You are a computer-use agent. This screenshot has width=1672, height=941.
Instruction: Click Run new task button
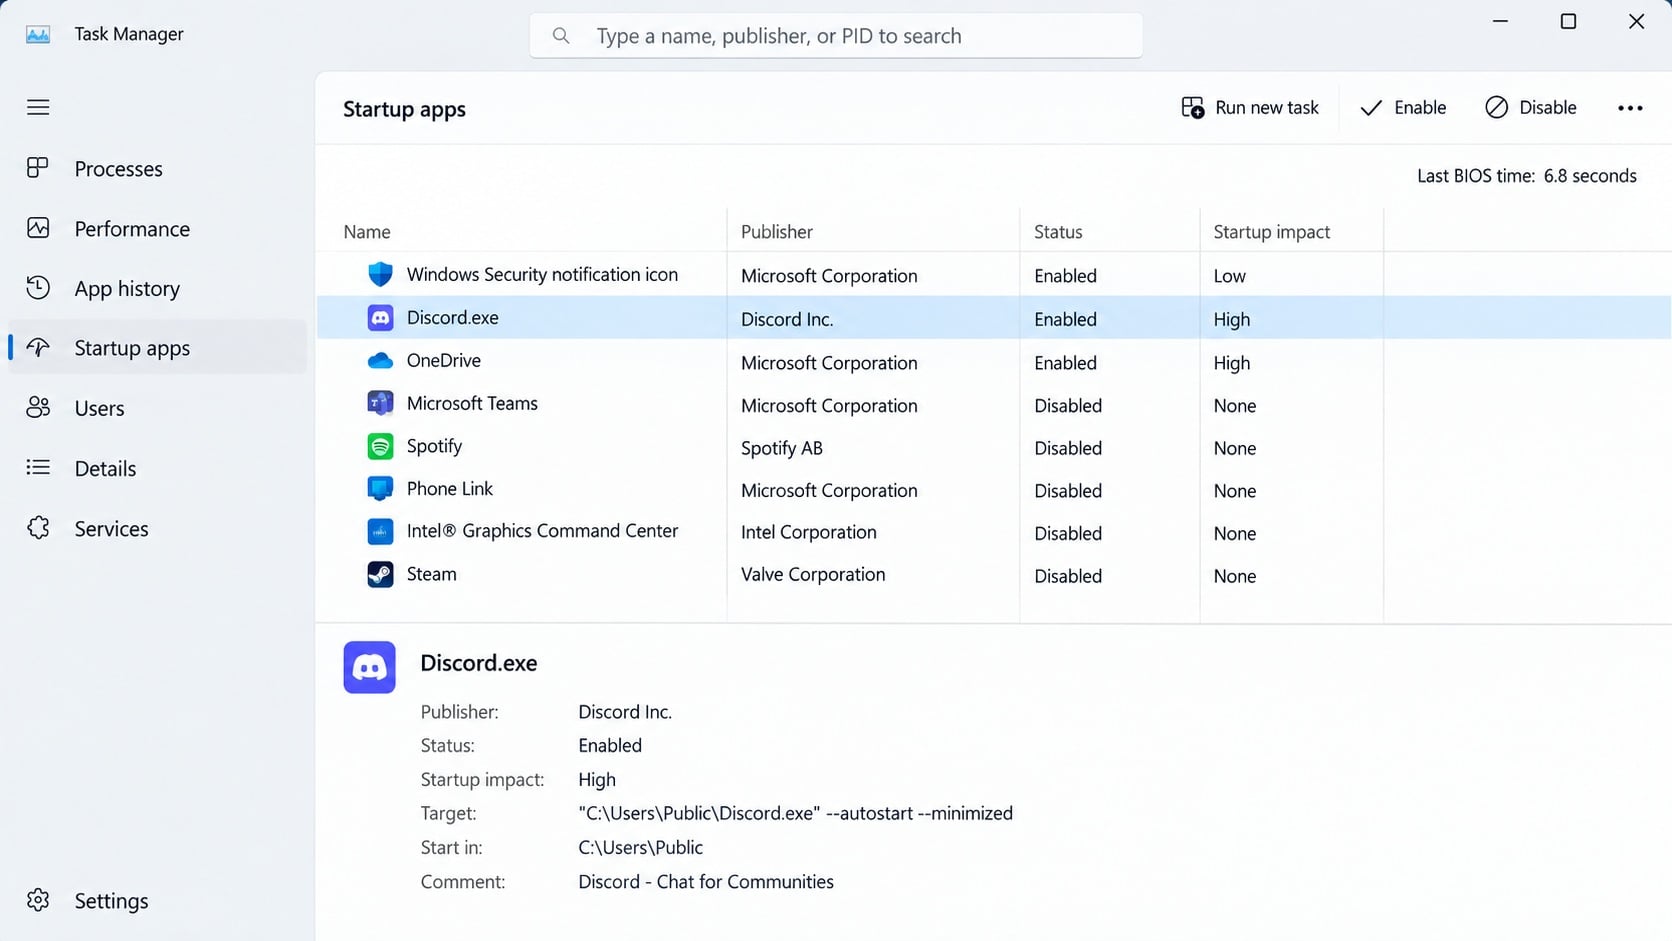click(x=1250, y=107)
